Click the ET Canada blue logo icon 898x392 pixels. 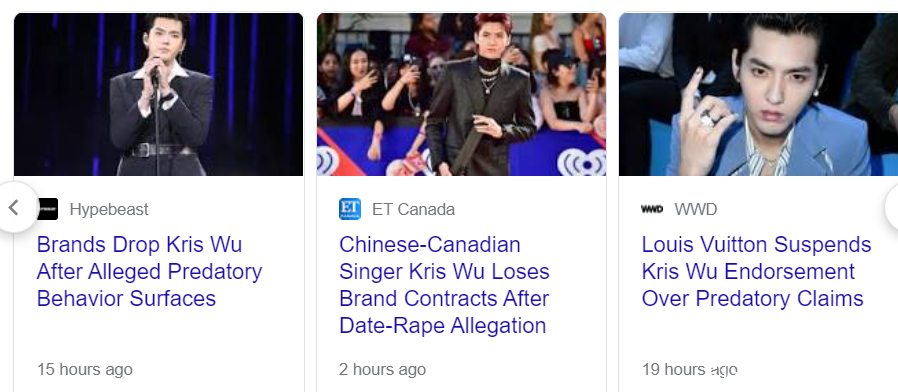350,209
